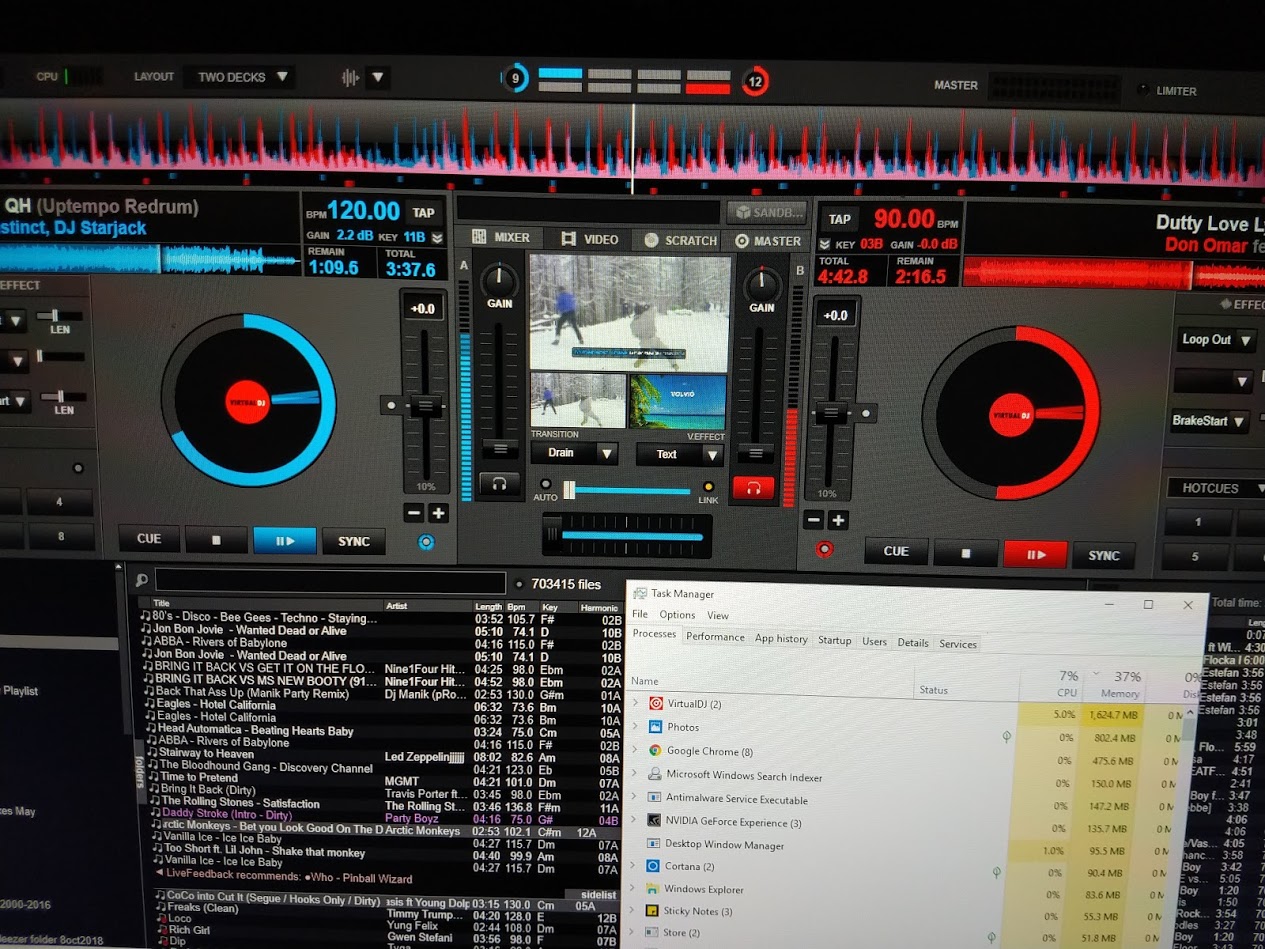Switch to the MIXER tab
The width and height of the screenshot is (1265, 949).
tap(504, 238)
